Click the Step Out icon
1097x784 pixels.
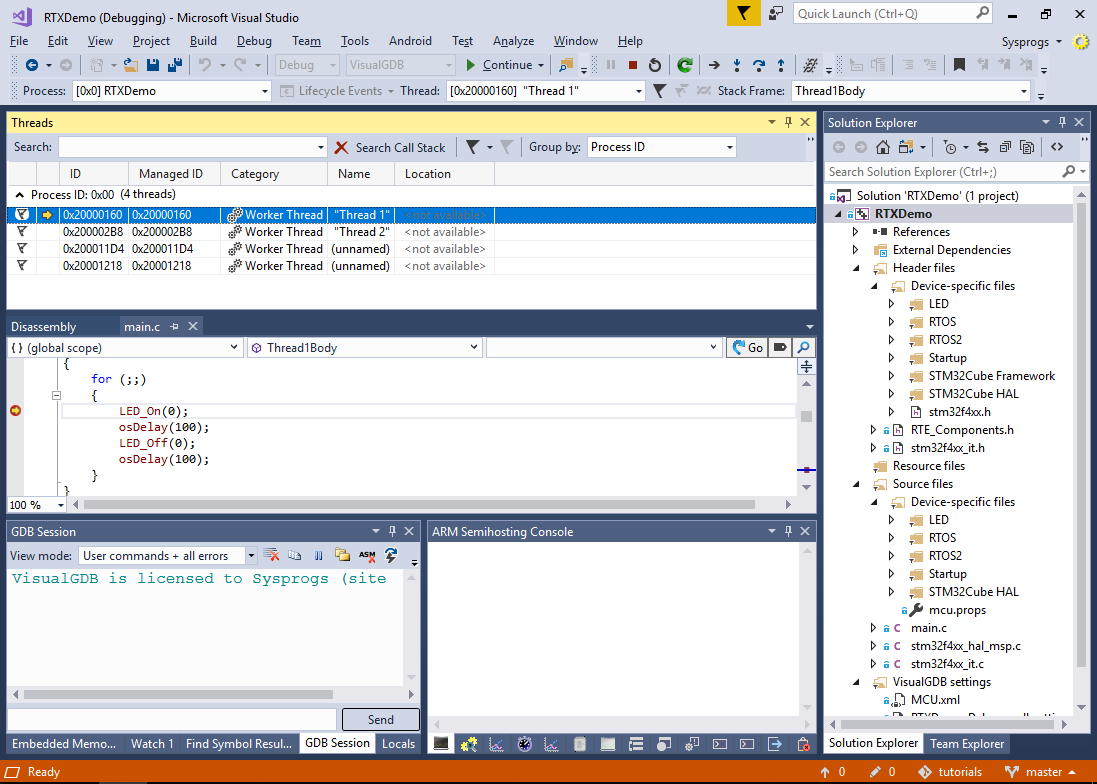(x=781, y=65)
